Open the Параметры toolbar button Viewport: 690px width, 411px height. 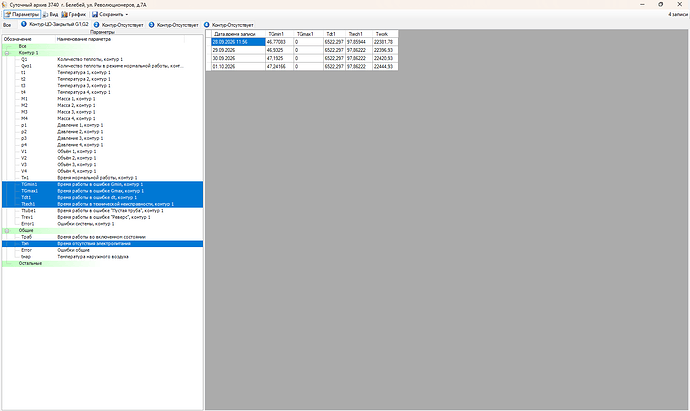pyautogui.click(x=22, y=15)
